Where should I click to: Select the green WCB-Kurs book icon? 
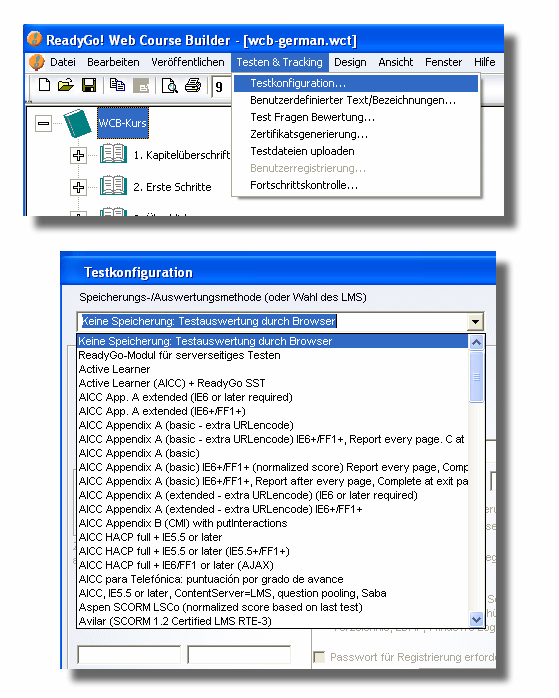click(x=77, y=123)
